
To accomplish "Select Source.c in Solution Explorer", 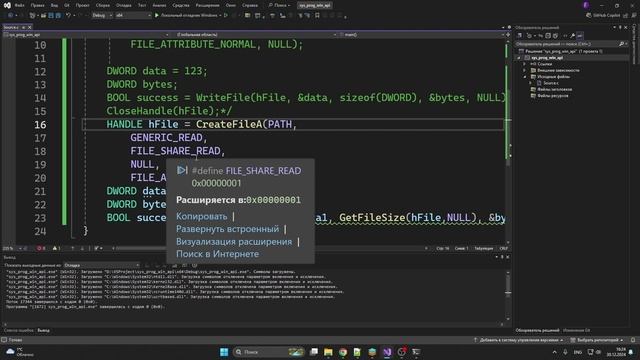I will [x=551, y=83].
